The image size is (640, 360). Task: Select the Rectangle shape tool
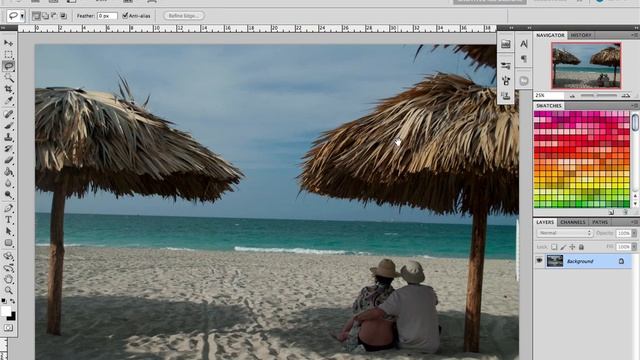click(x=8, y=243)
